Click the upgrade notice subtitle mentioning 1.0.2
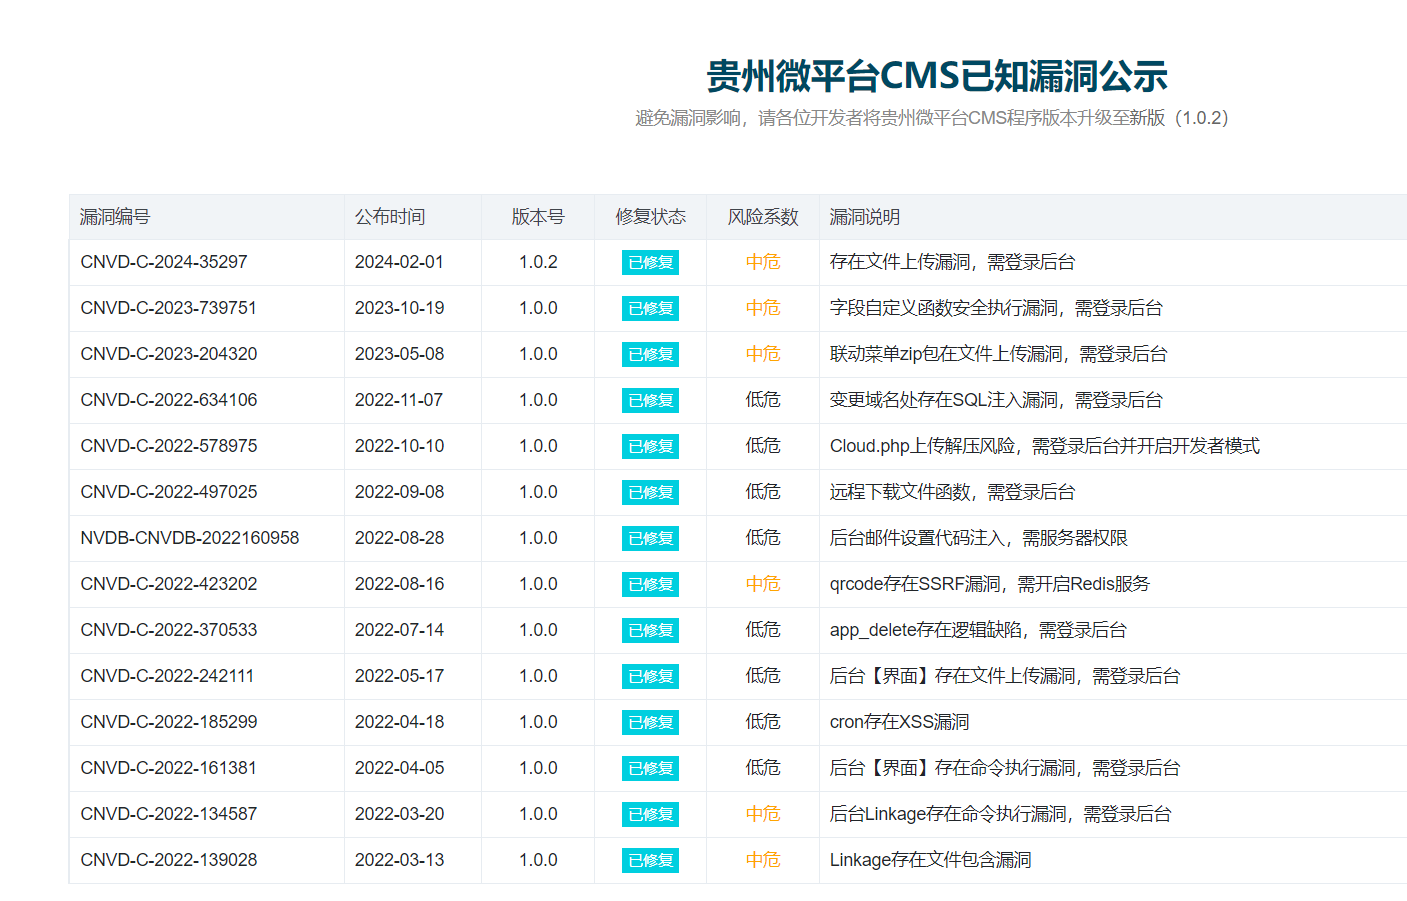This screenshot has height=901, width=1407. tap(934, 118)
